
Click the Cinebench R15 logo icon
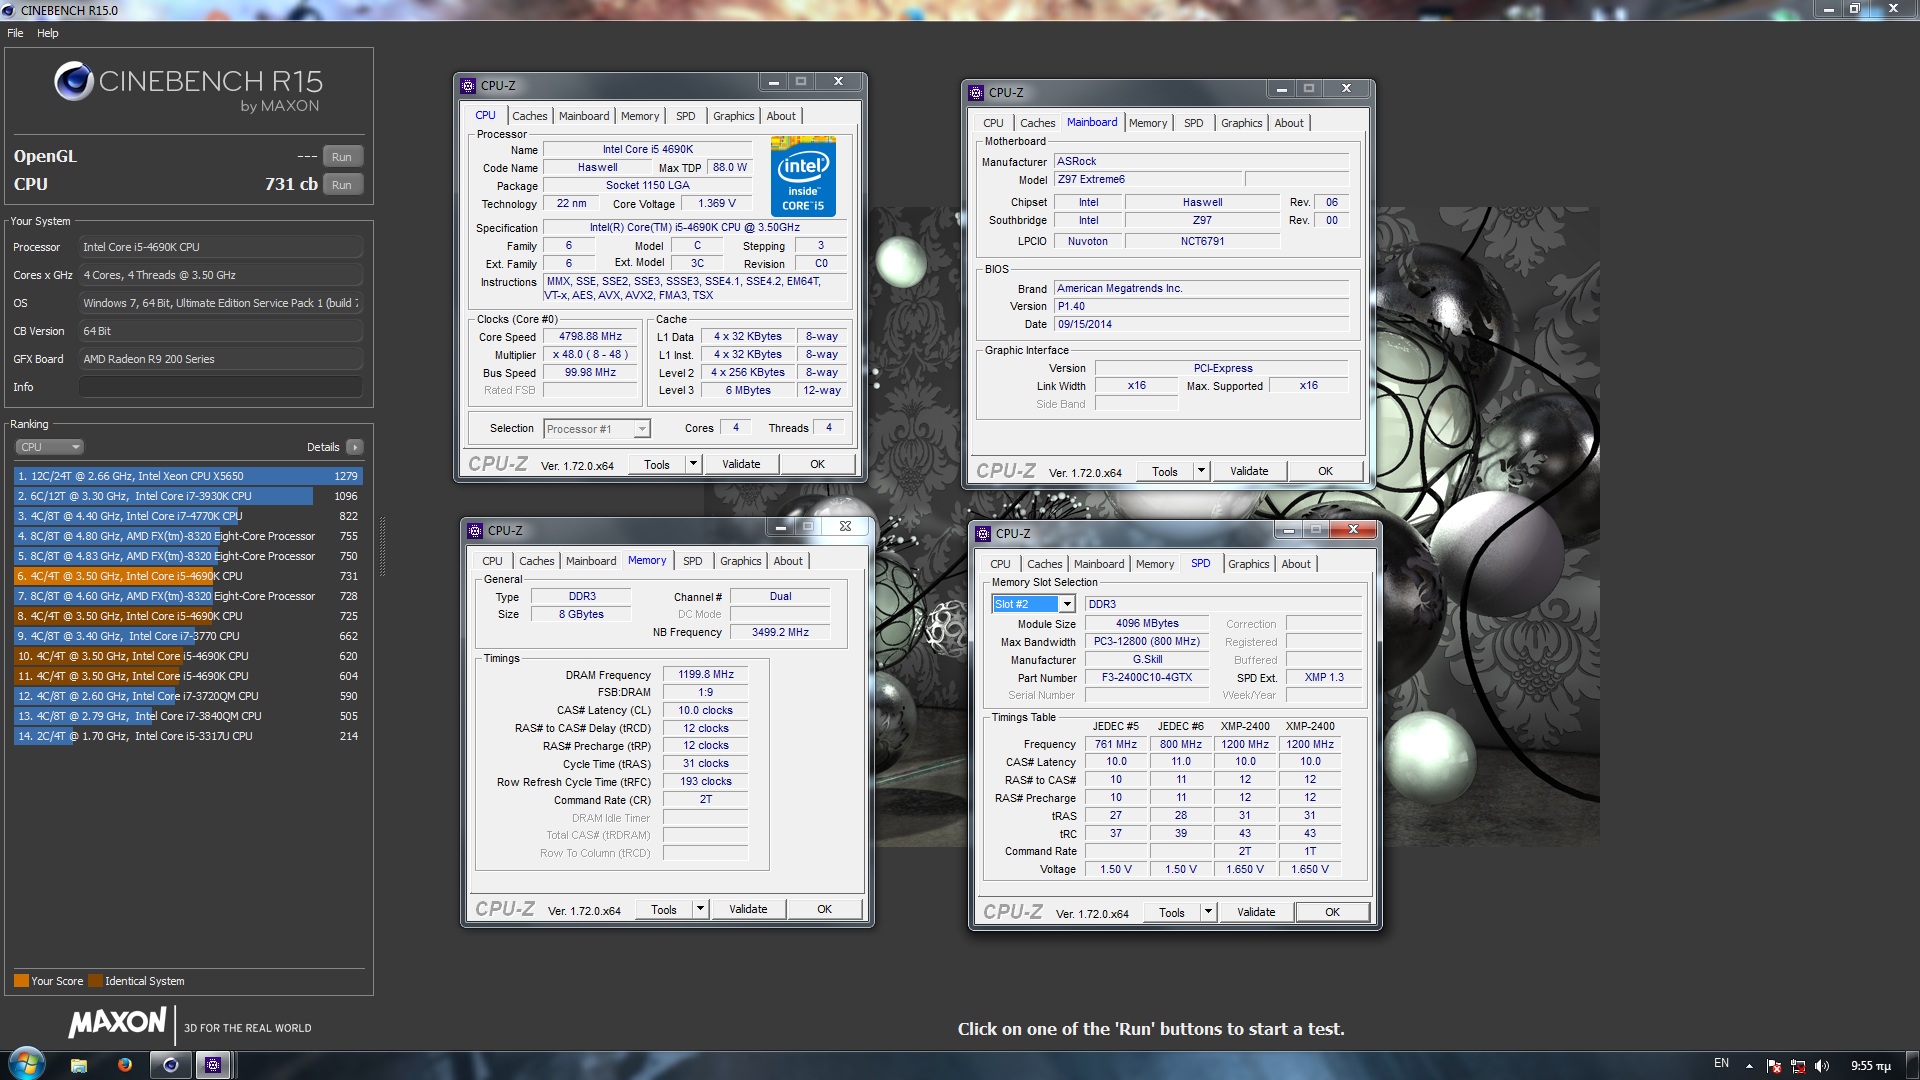point(73,82)
